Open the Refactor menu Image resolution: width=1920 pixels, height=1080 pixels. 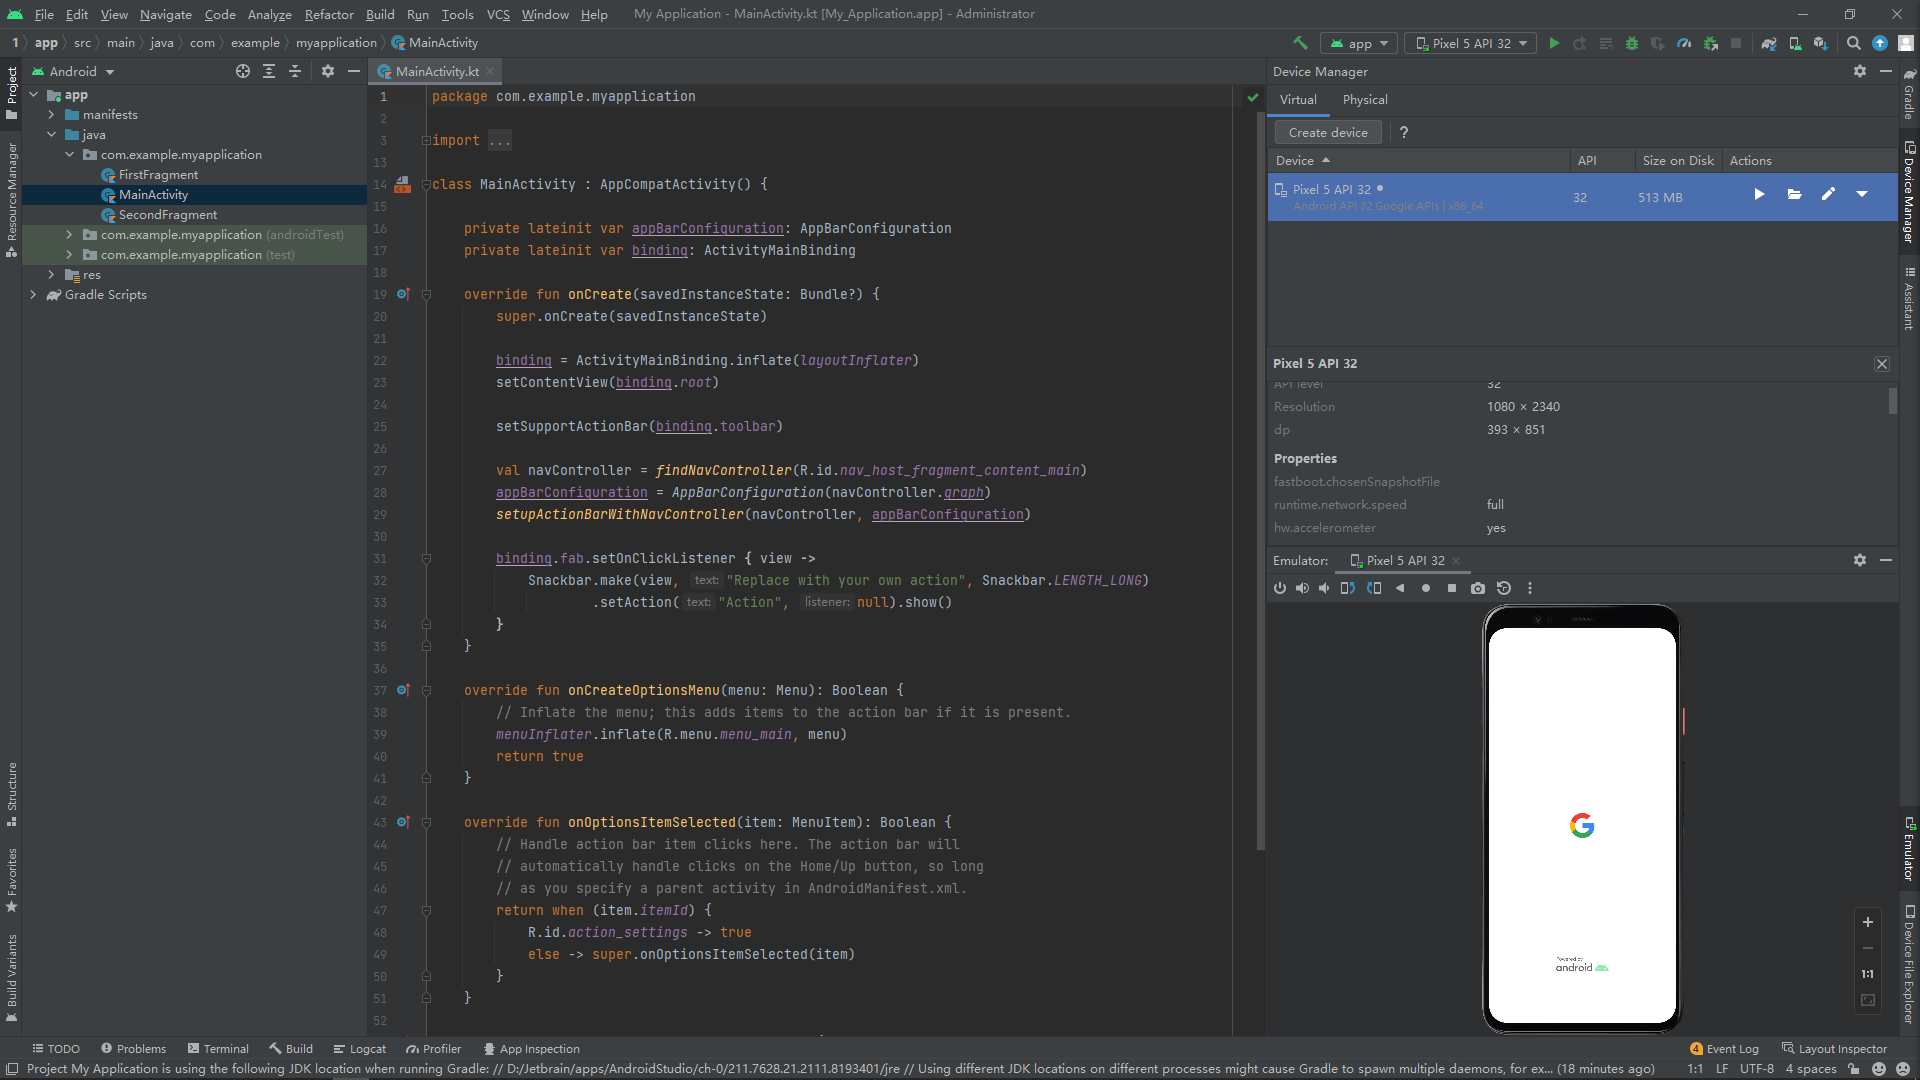click(x=329, y=14)
